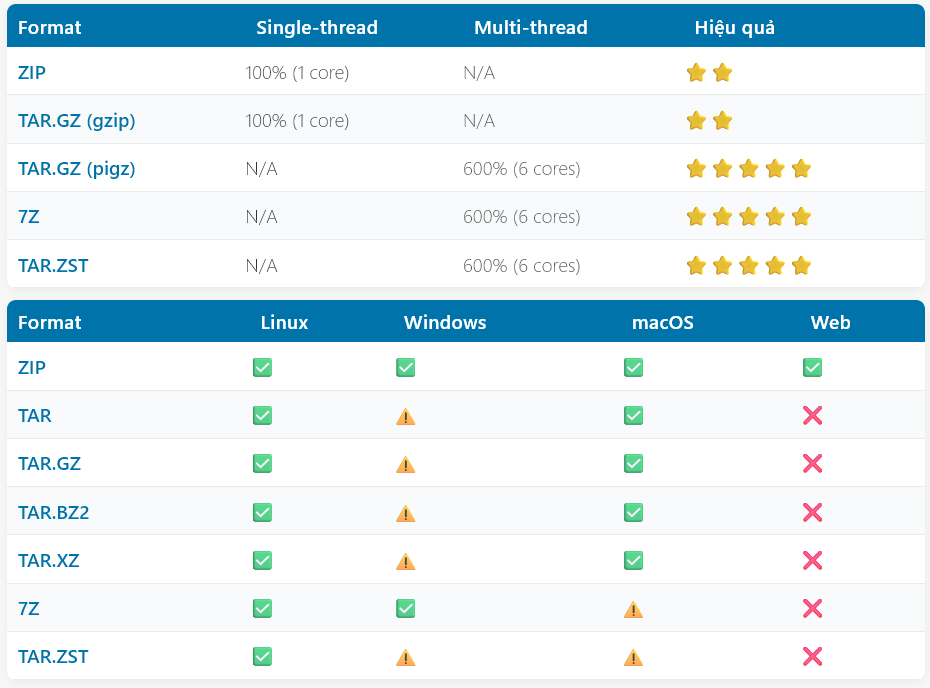Click the TAR.BZ2 format label
The height and width of the screenshot is (688, 930).
(x=54, y=512)
